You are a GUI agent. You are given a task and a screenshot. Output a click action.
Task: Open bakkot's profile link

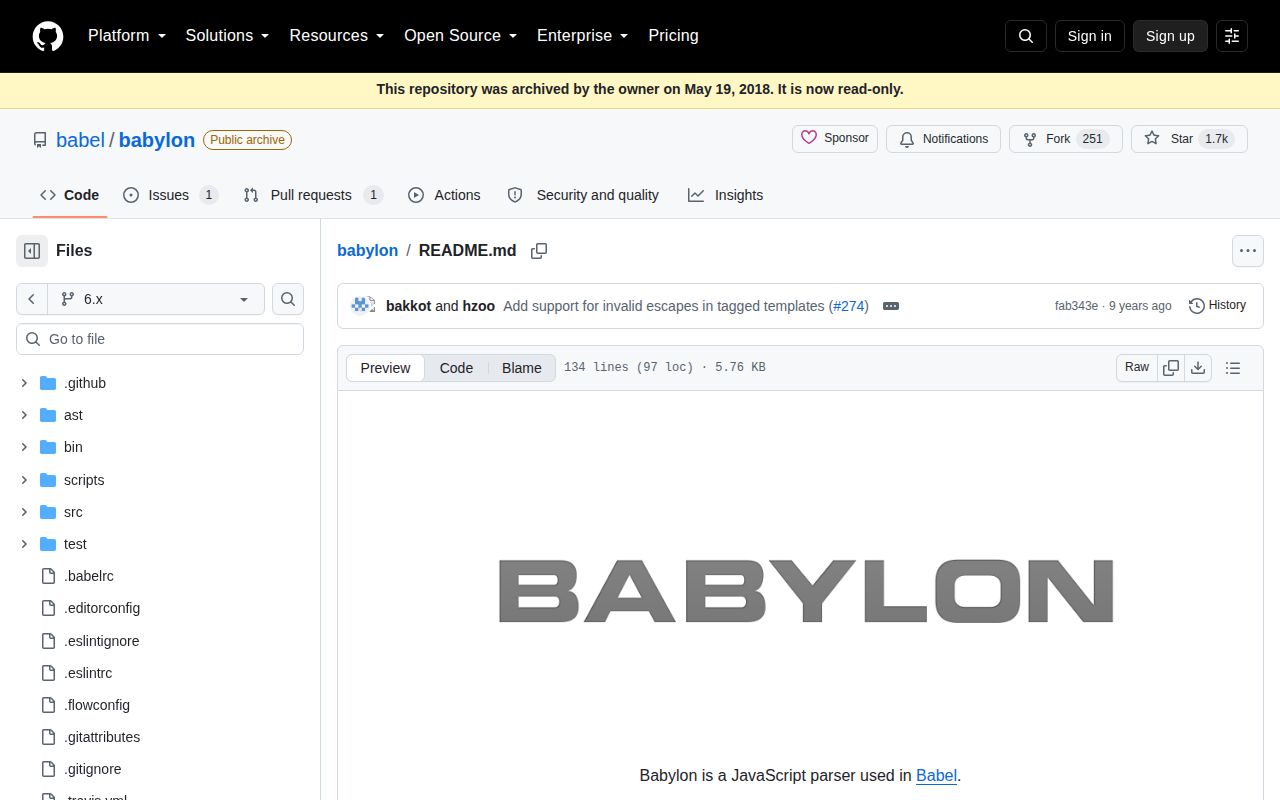coord(408,306)
